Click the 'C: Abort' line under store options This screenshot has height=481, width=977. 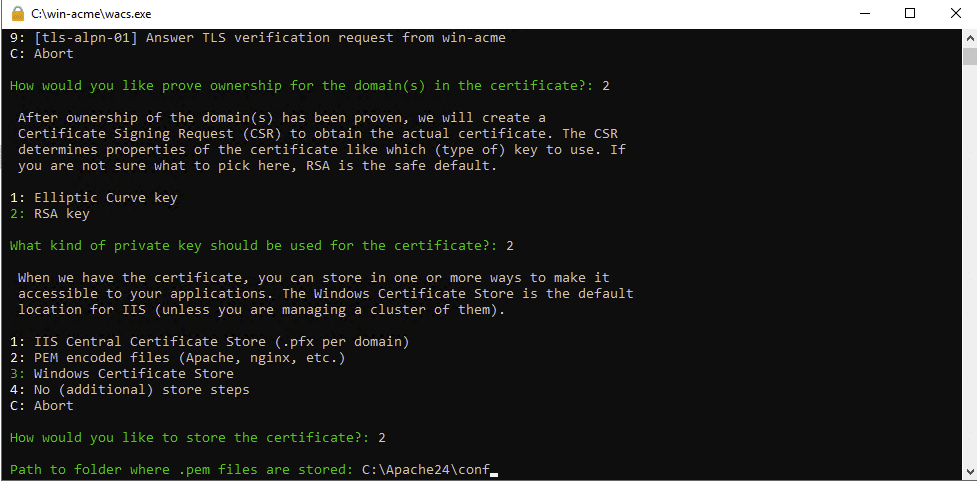click(42, 406)
